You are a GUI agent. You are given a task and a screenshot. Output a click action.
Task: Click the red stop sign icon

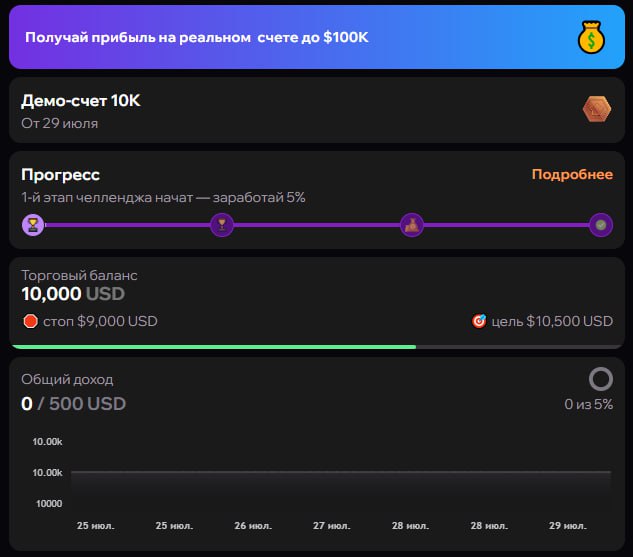point(30,321)
